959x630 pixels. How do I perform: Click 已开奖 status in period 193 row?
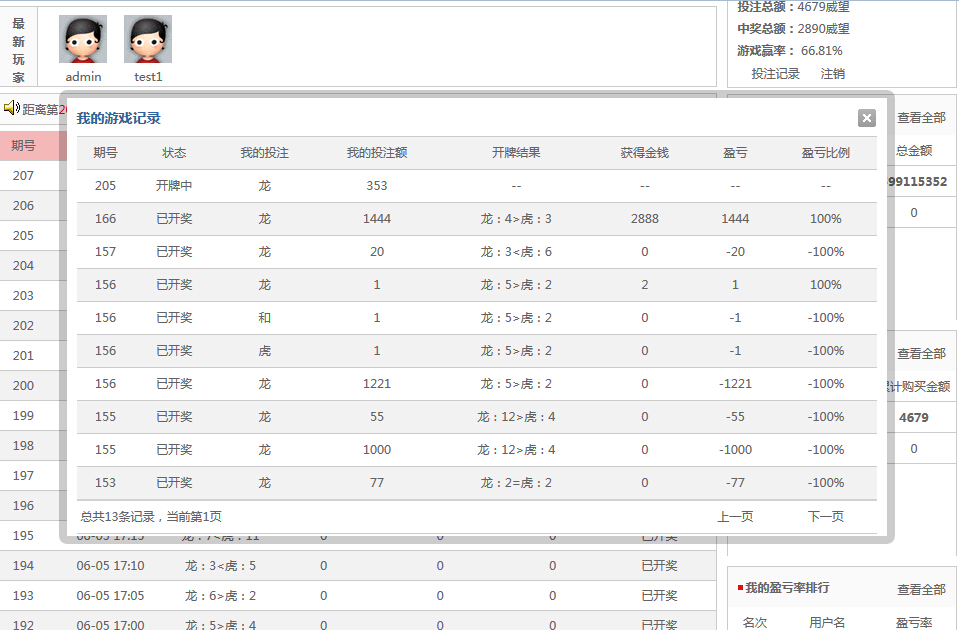[659, 596]
